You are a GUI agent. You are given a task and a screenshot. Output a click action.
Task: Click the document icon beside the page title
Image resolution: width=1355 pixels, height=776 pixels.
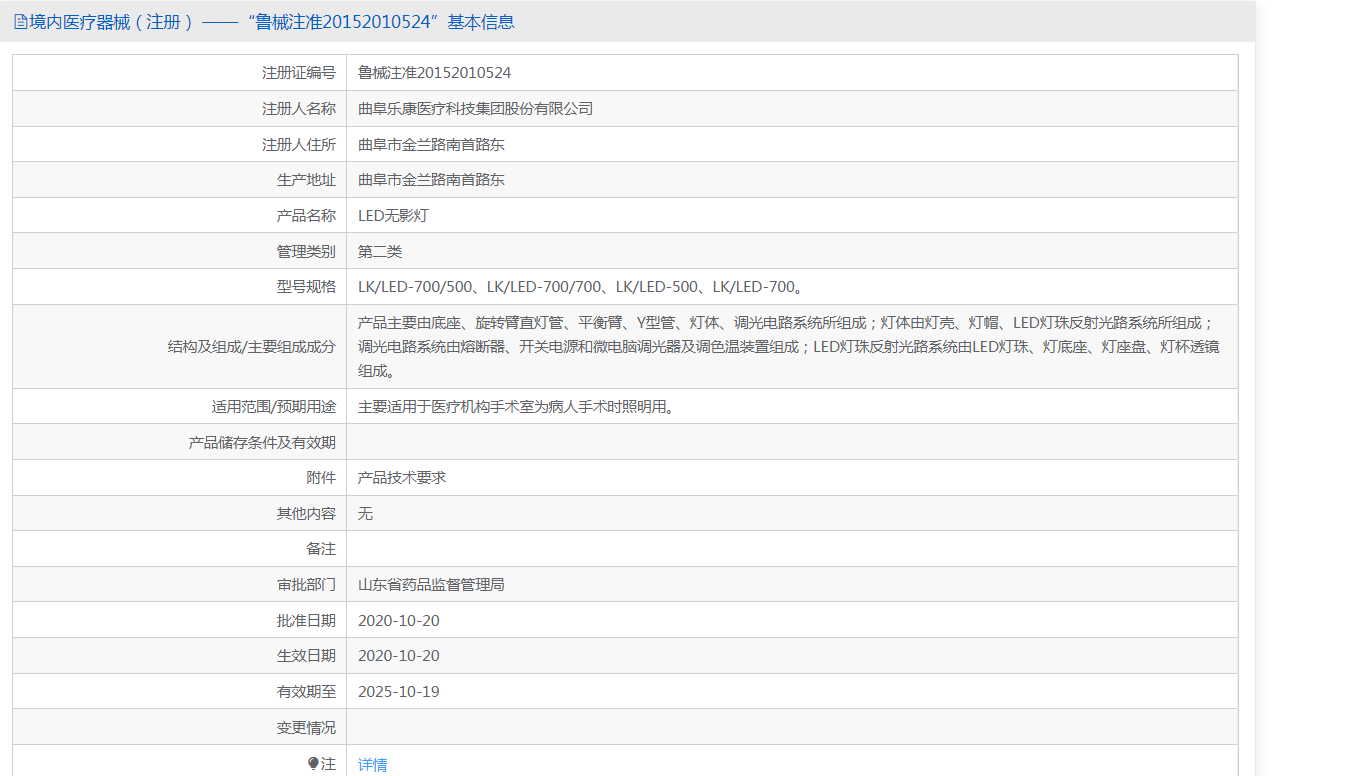tap(20, 22)
